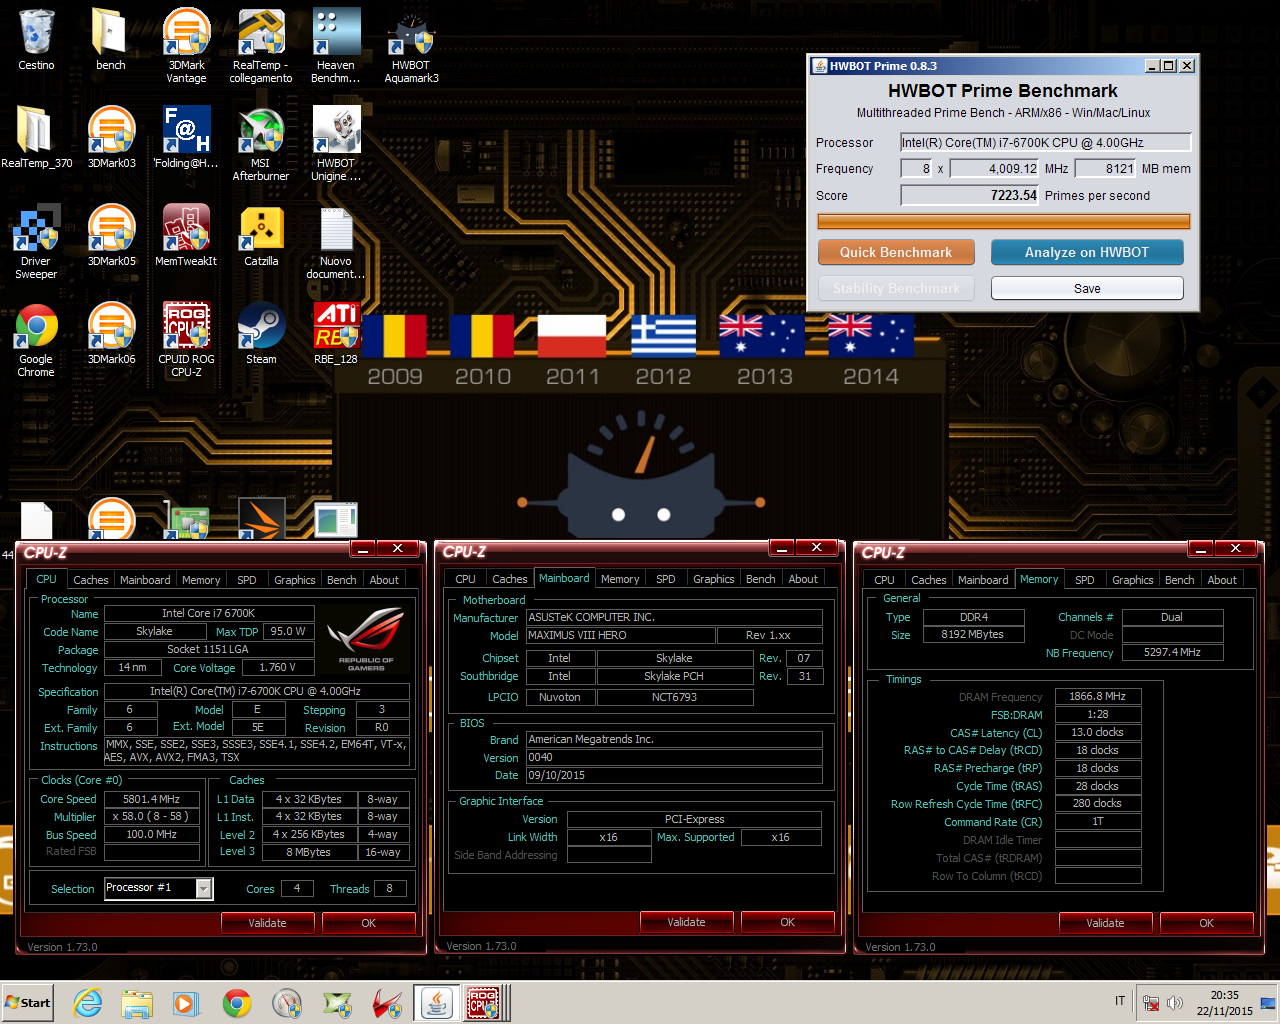
Task: Click OK in CPU-Z Mainboard window
Action: (x=787, y=922)
